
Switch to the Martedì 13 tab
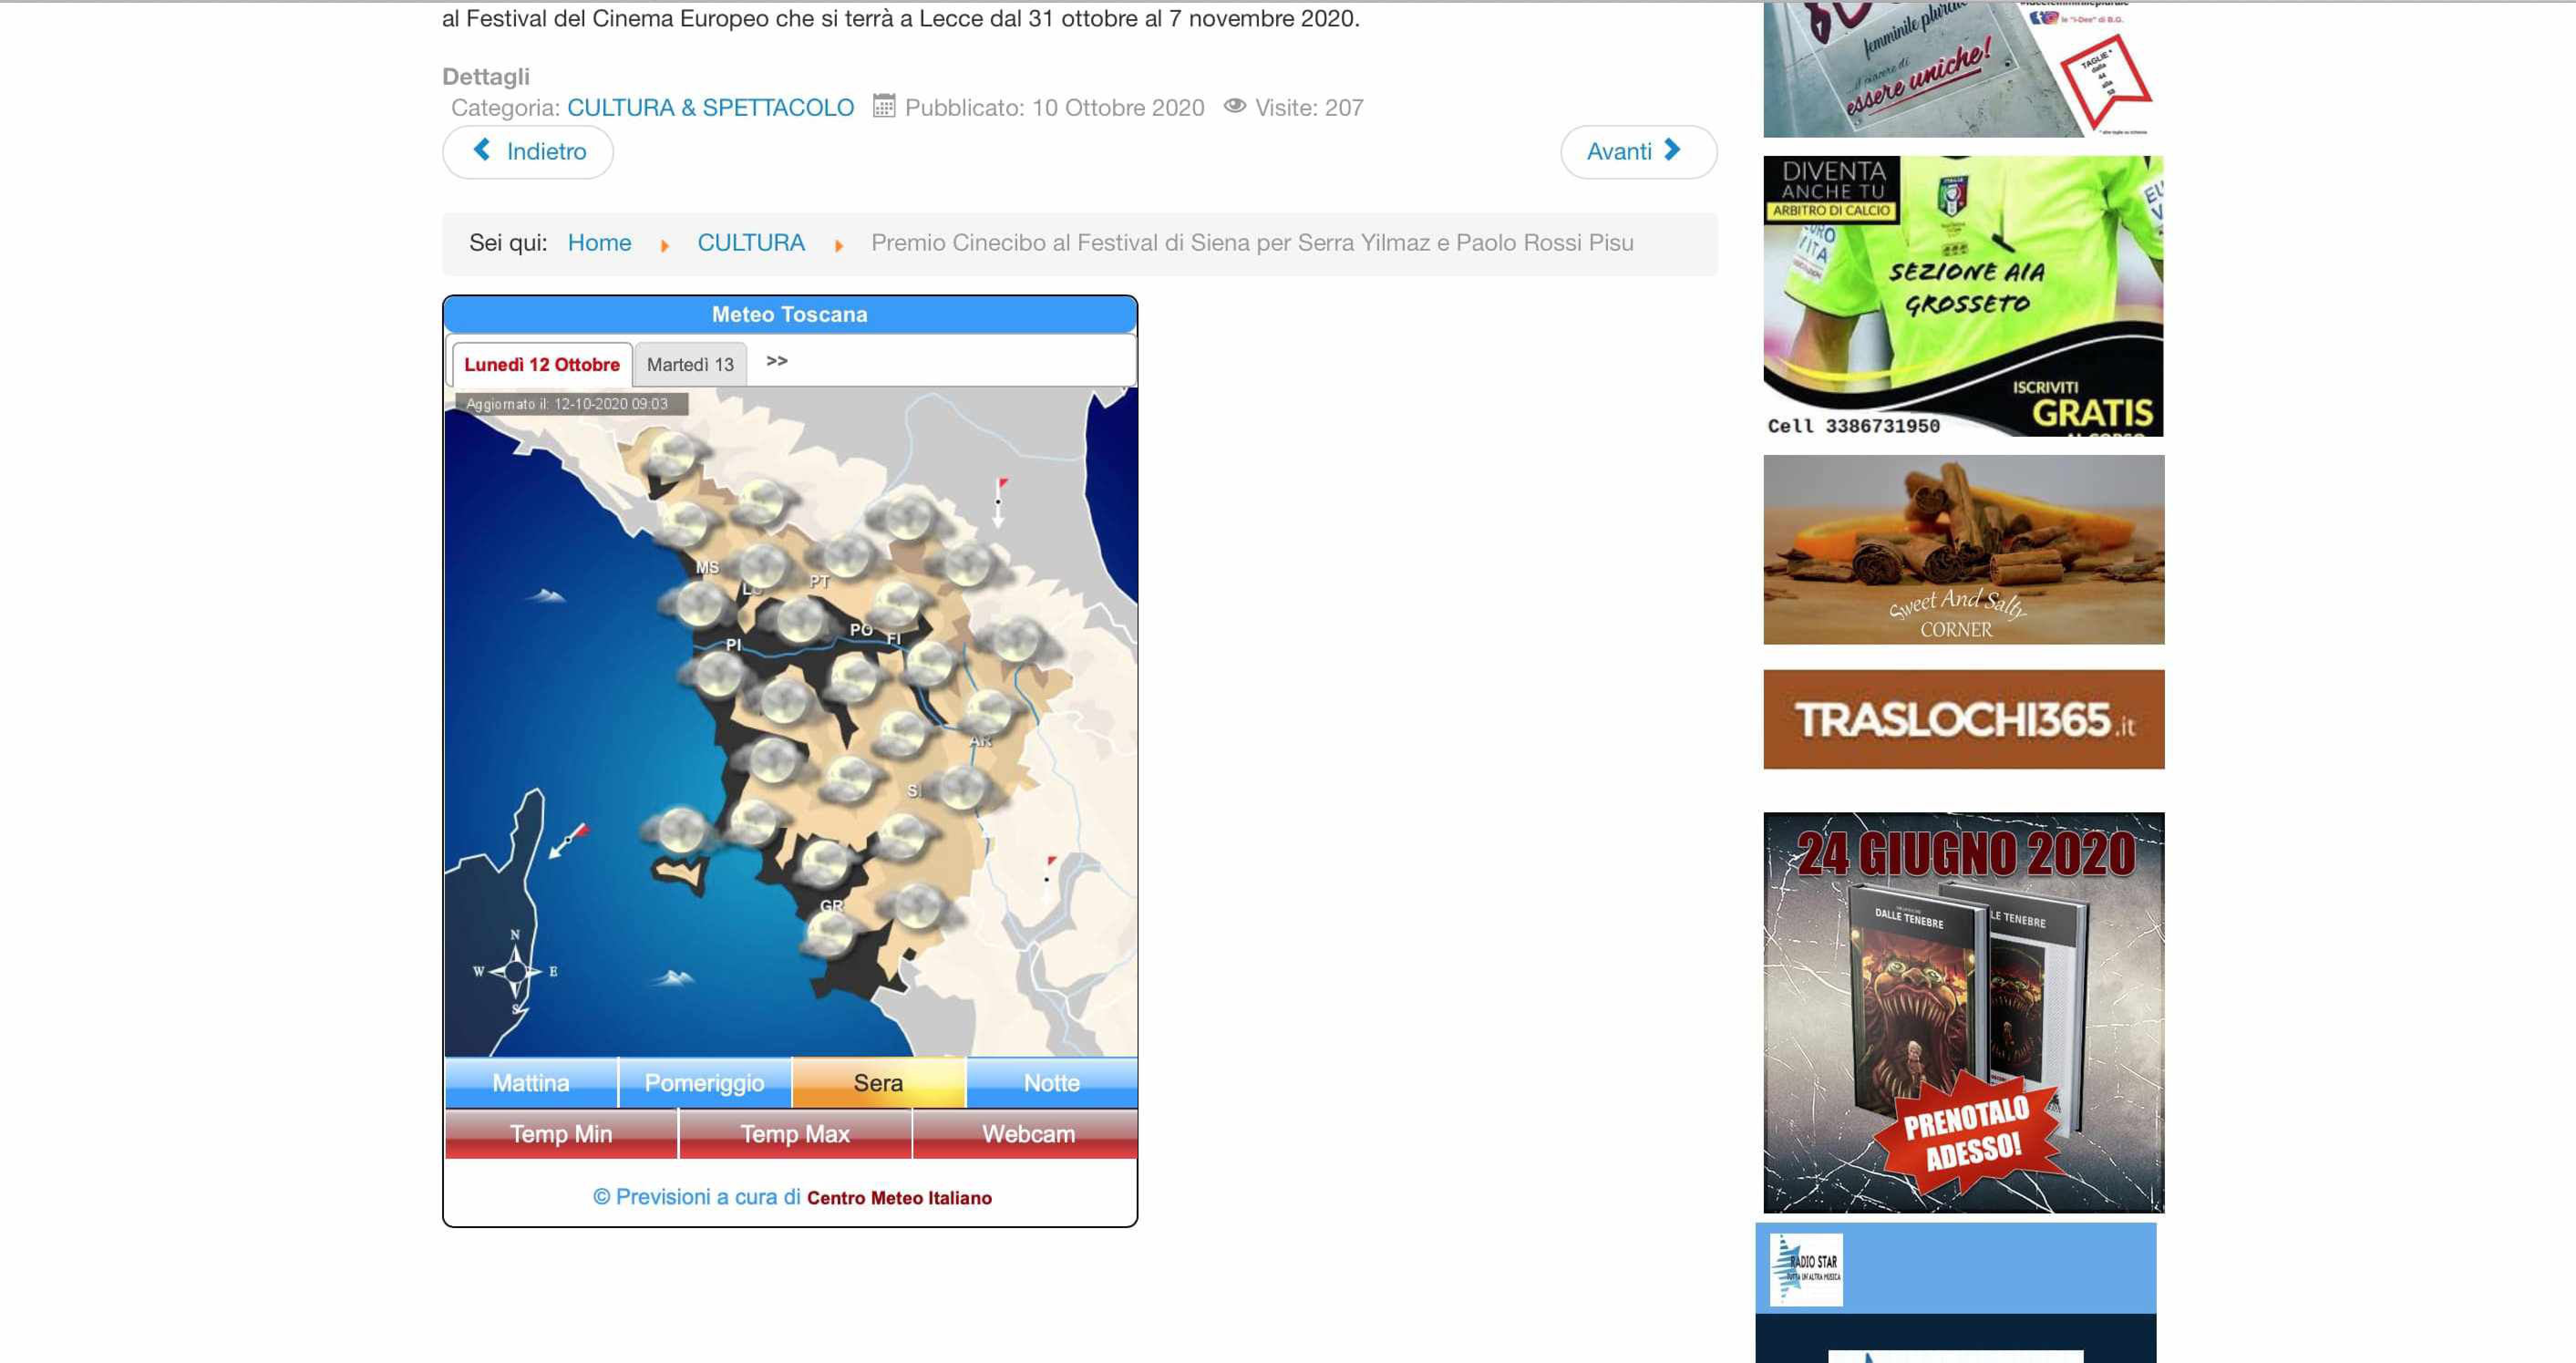click(690, 365)
